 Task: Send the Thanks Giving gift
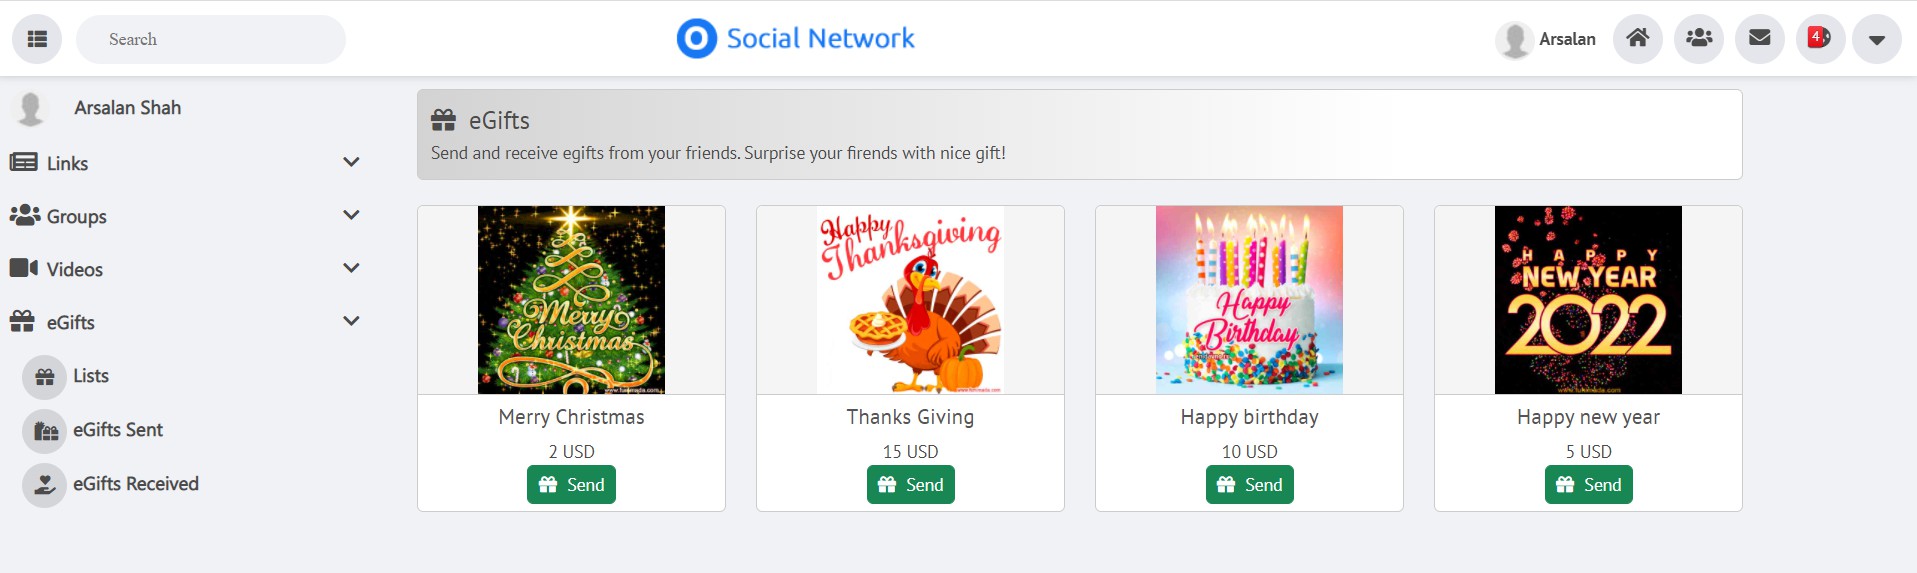[x=910, y=485]
